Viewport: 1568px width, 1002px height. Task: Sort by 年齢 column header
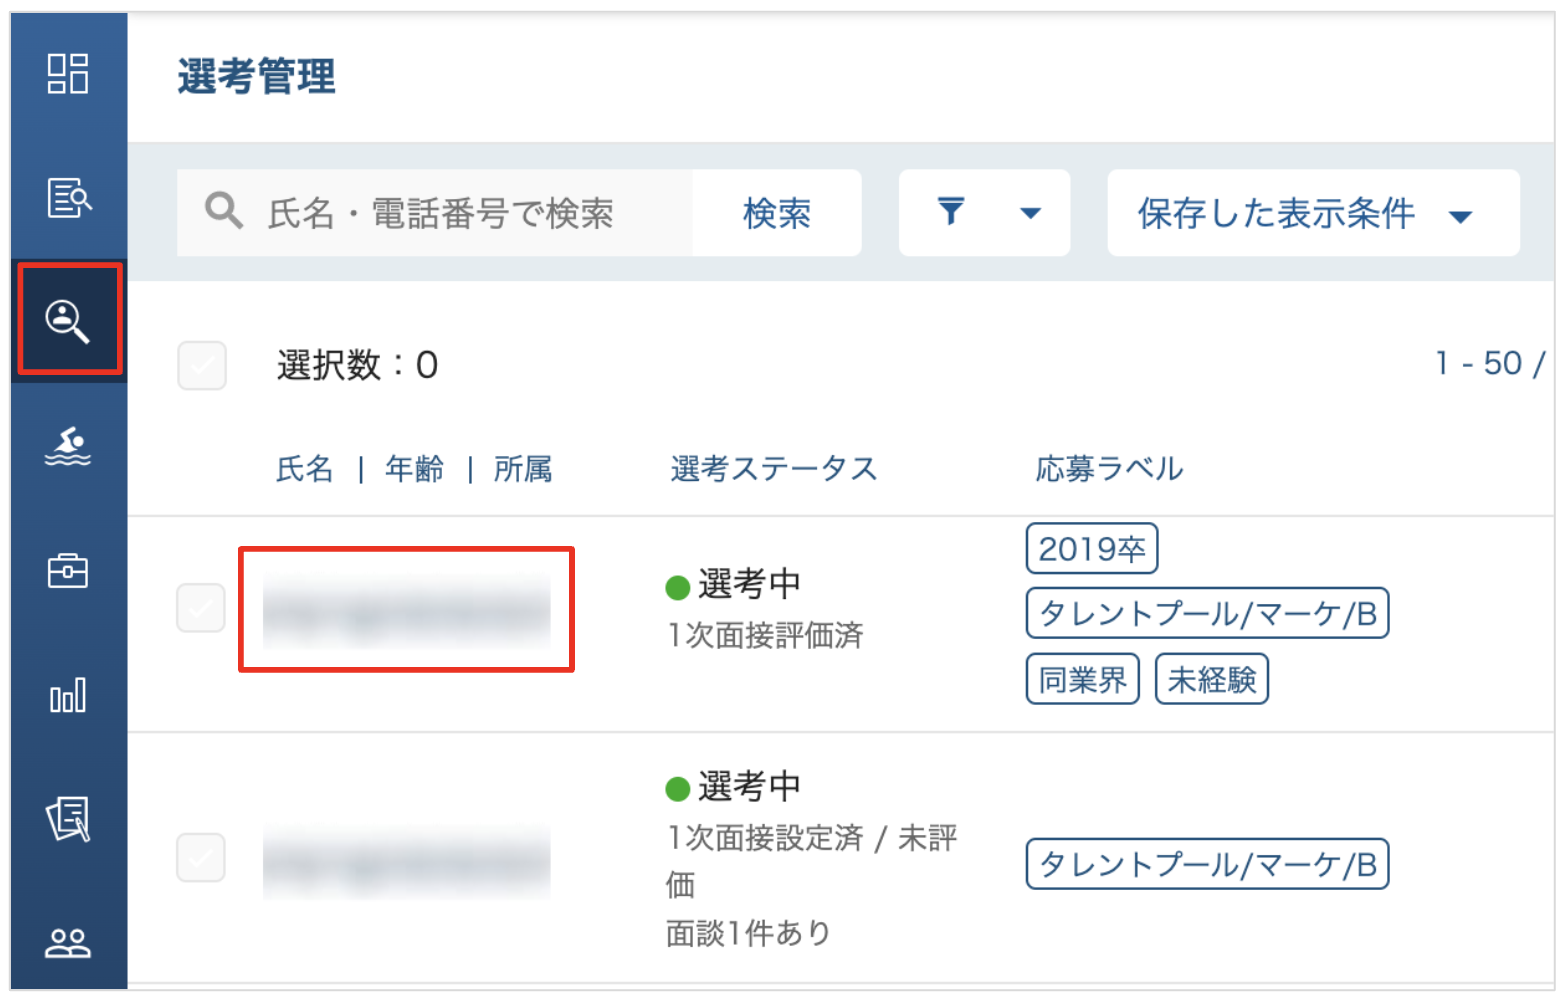point(414,468)
